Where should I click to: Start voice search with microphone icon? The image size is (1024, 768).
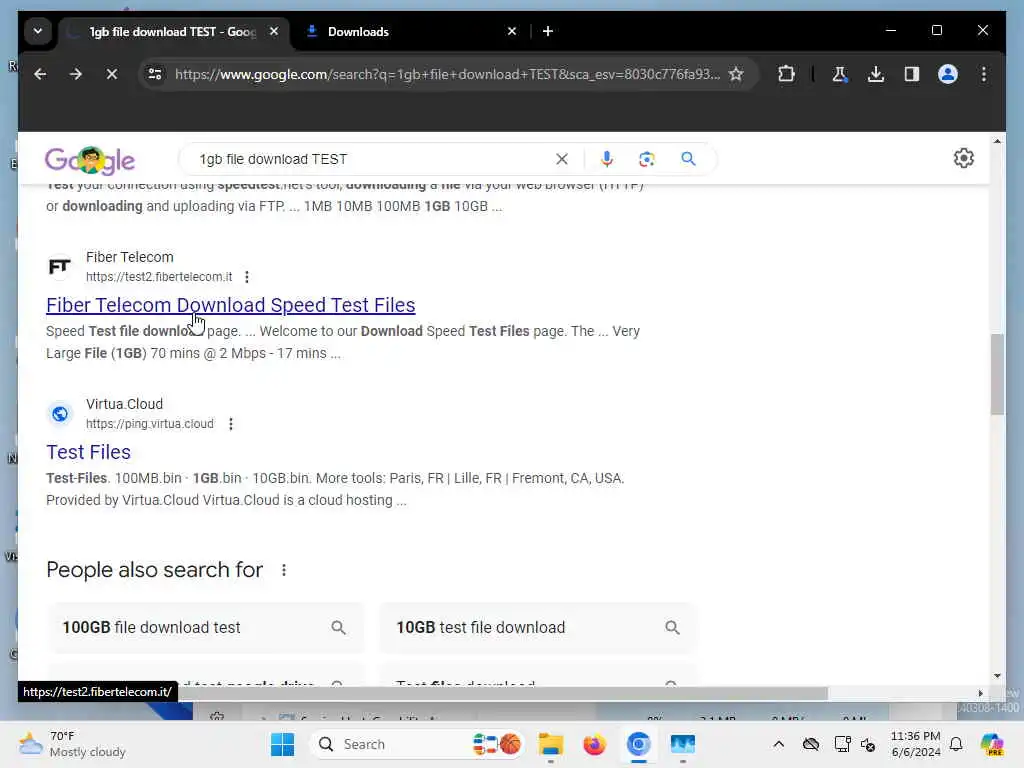(x=607, y=159)
